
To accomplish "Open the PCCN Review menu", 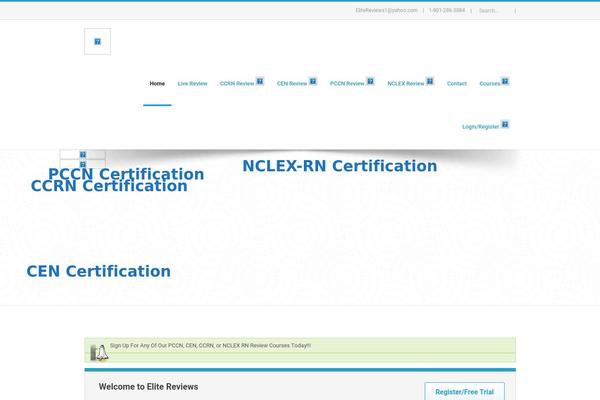I will [x=347, y=83].
